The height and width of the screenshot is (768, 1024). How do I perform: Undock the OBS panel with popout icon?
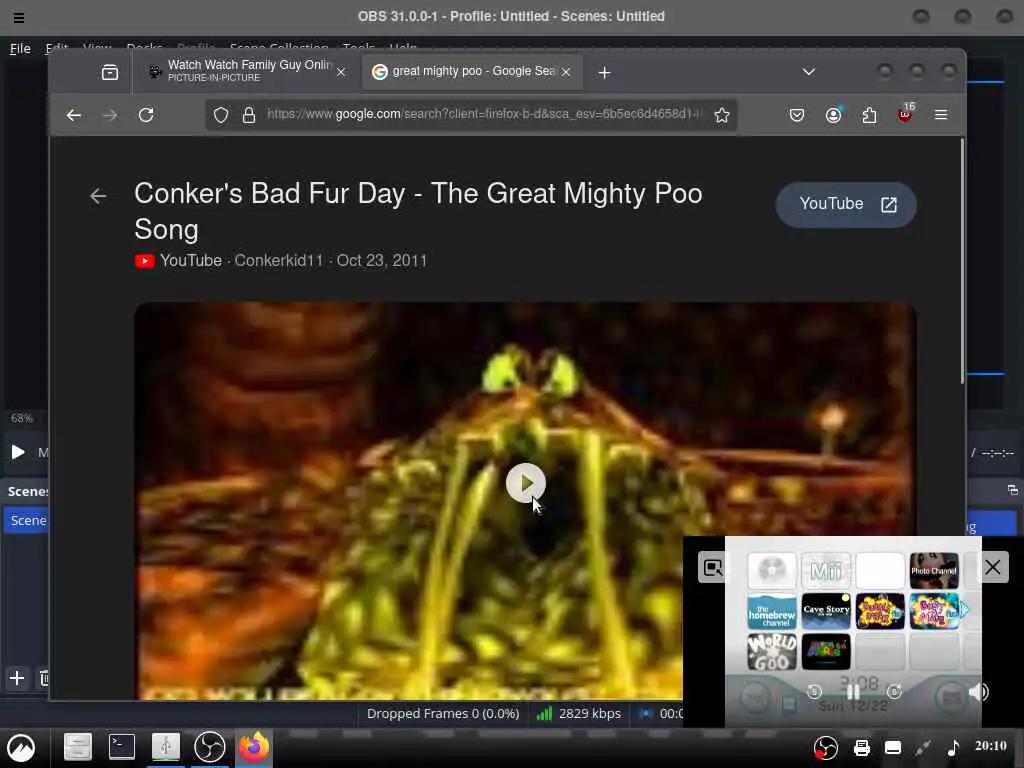[x=1012, y=490]
